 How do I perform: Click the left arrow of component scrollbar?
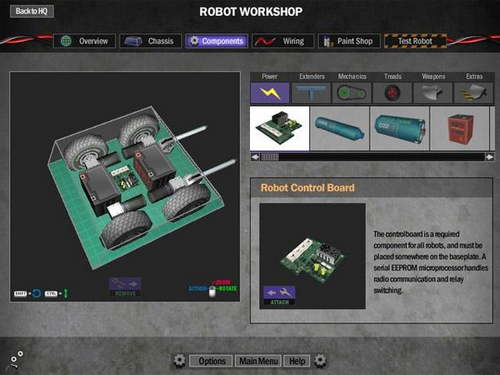coord(255,157)
